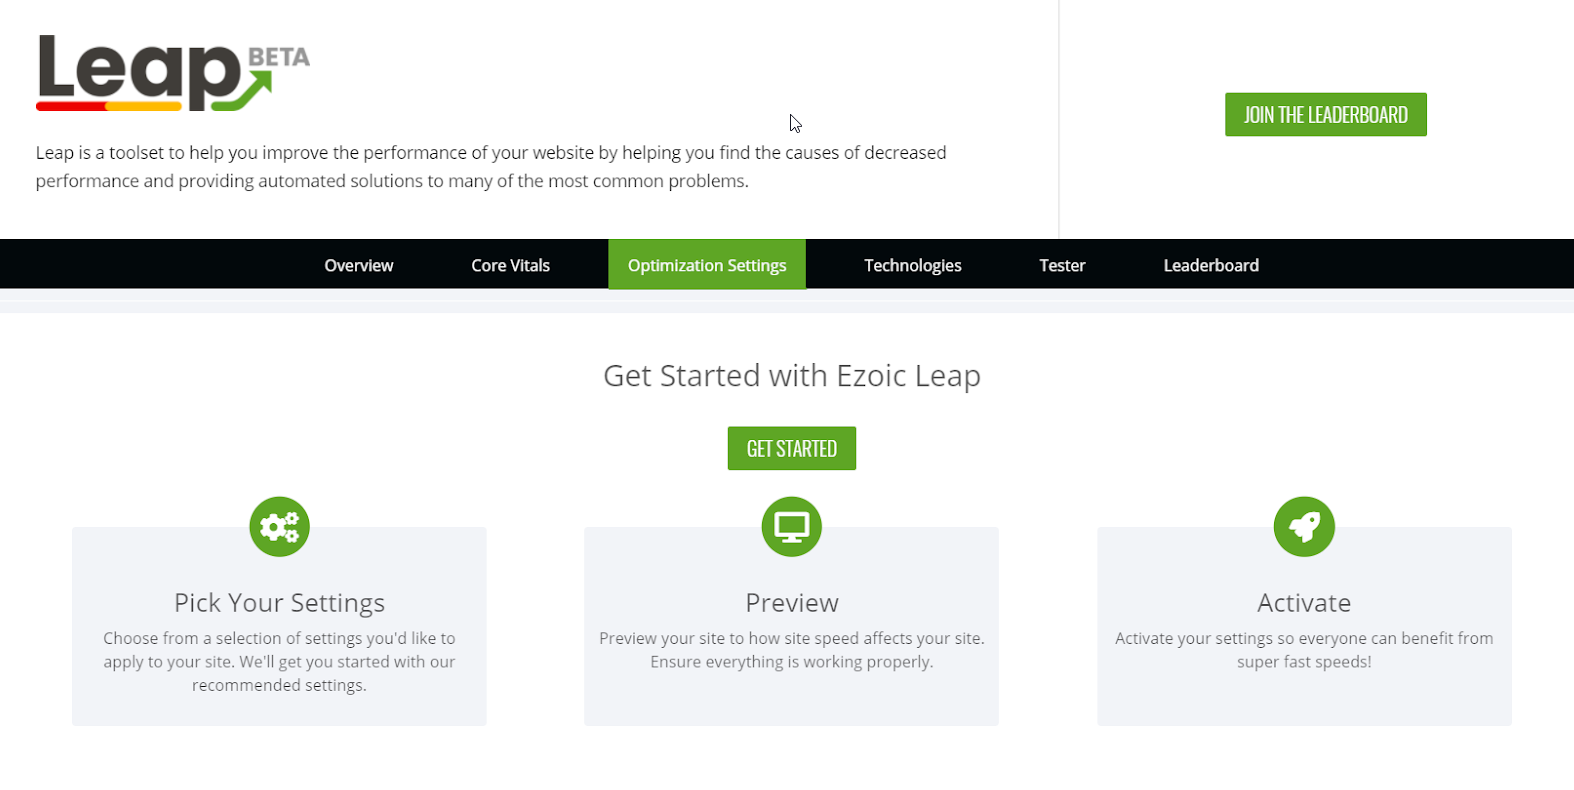Click the monitor icon above Preview
1574x790 pixels.
click(791, 527)
